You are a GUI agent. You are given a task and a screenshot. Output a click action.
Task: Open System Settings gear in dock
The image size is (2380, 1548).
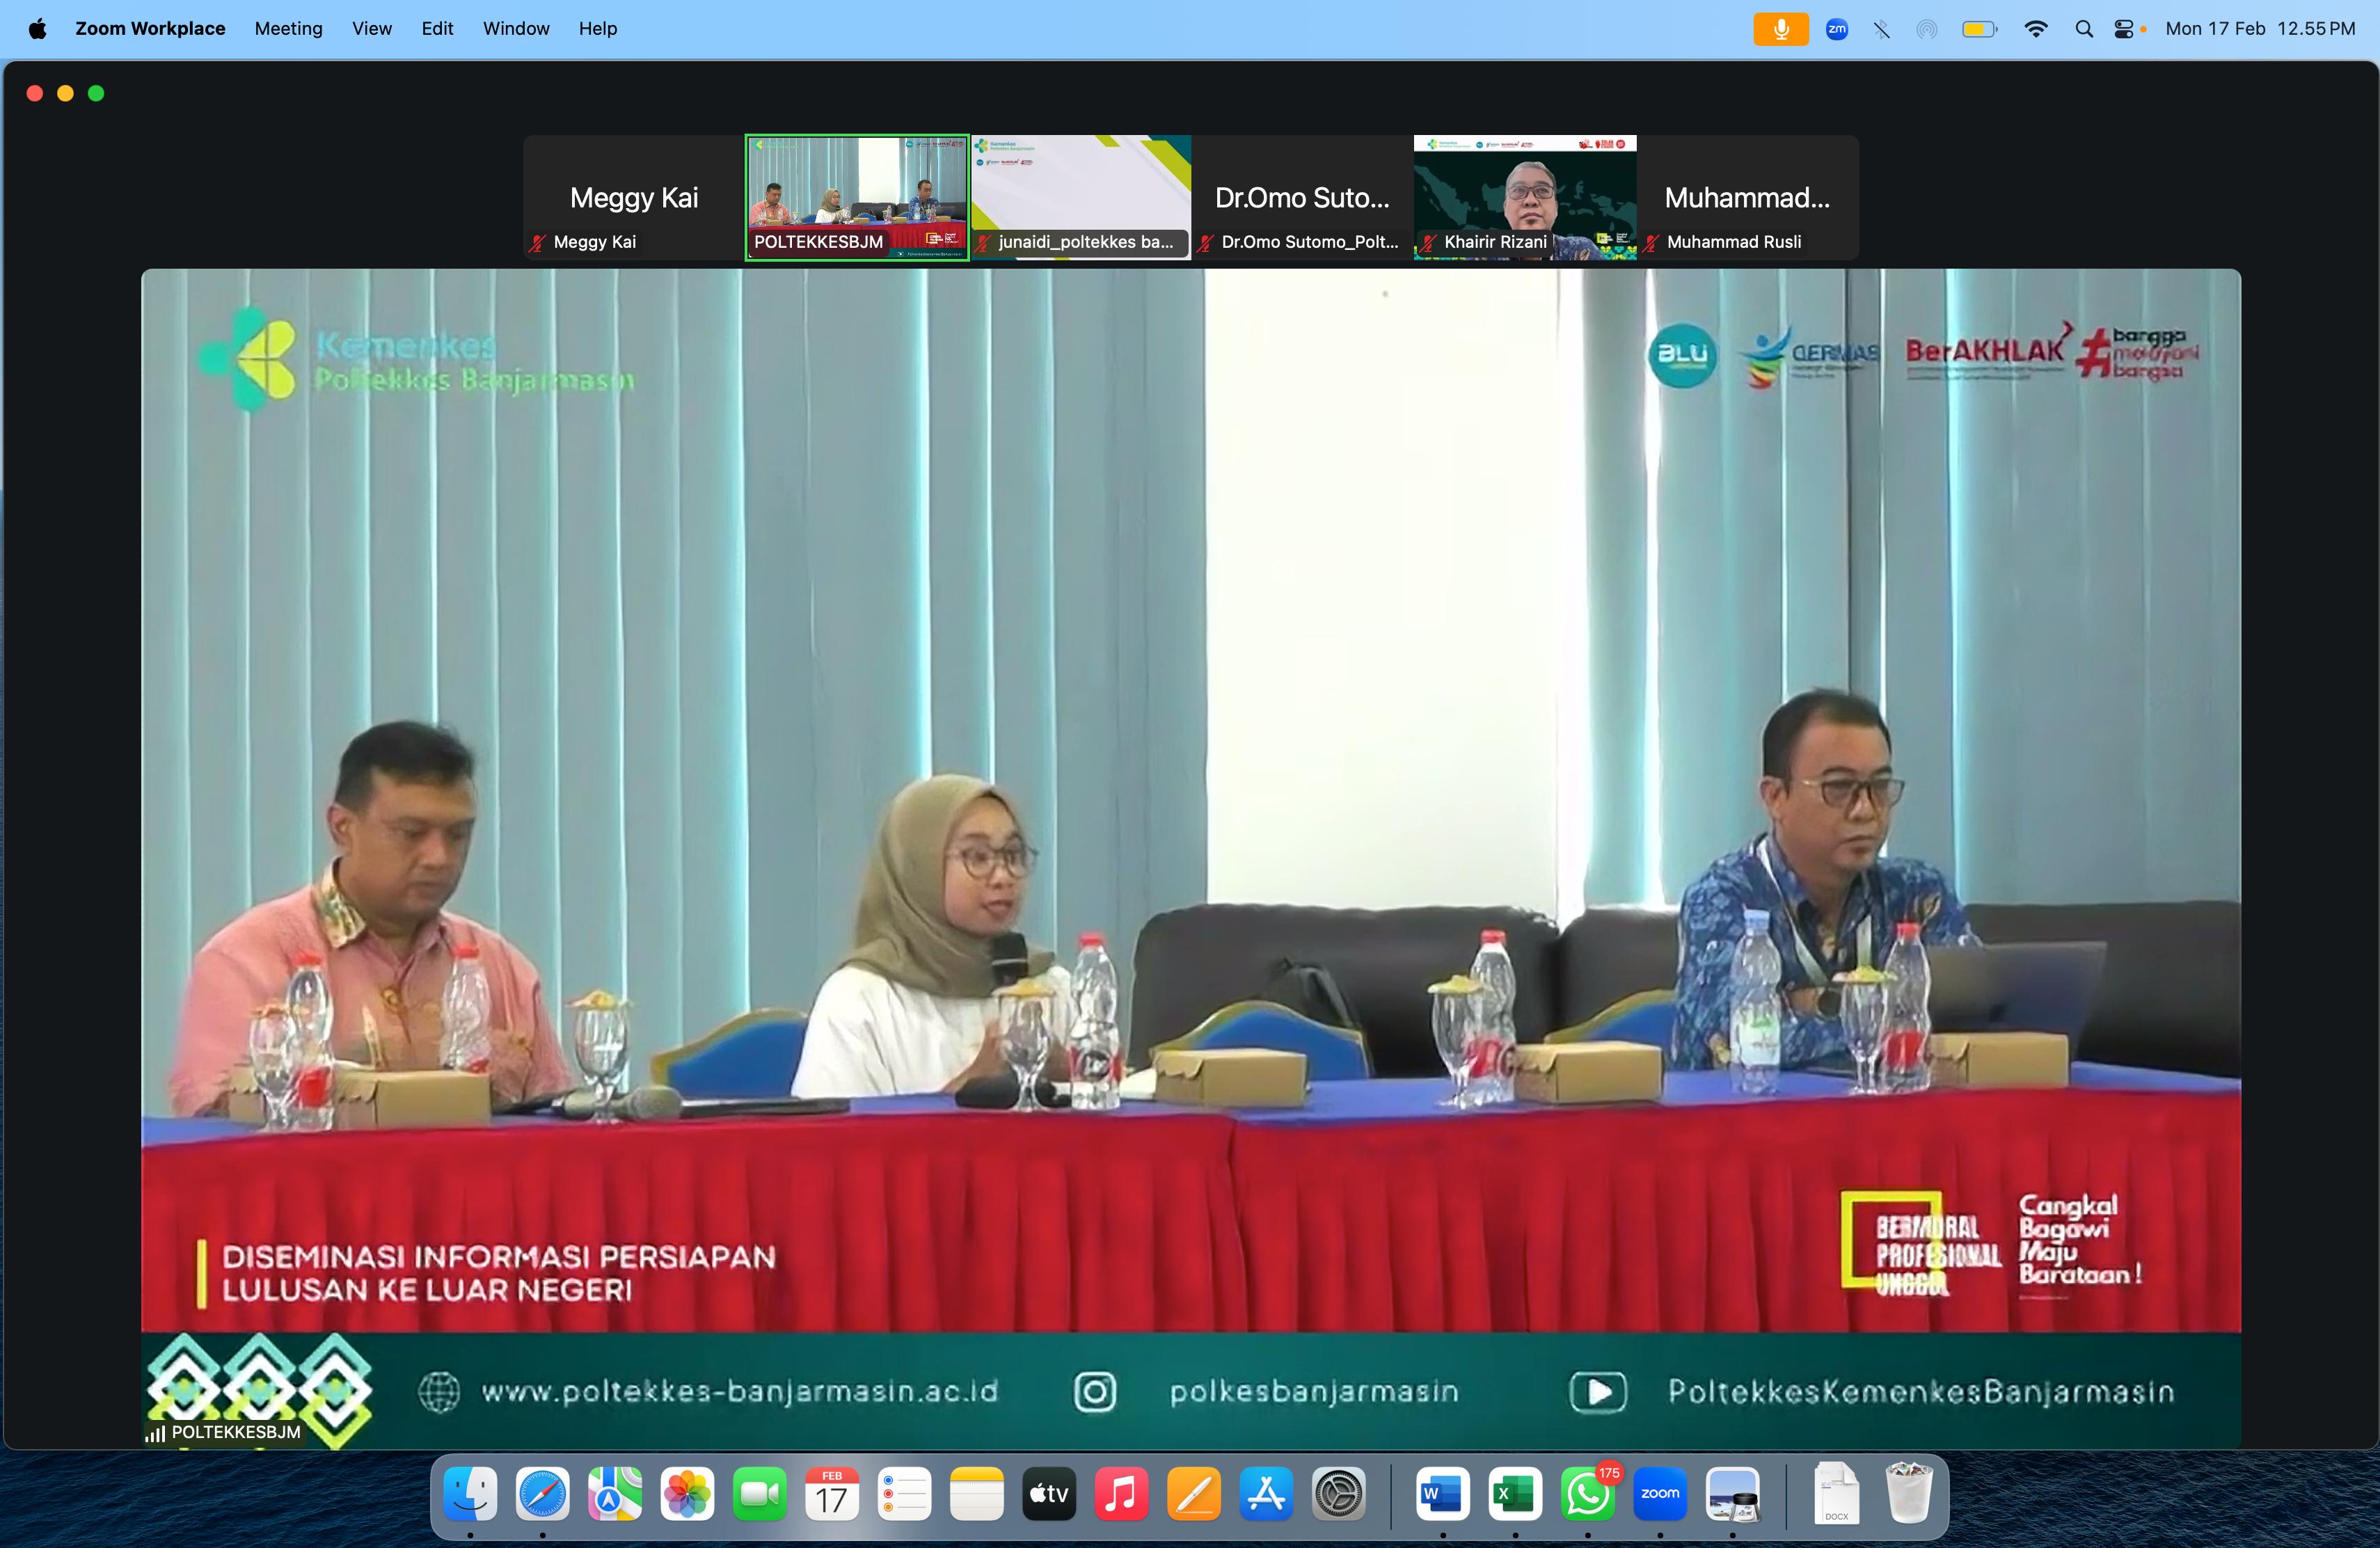coord(1338,1494)
